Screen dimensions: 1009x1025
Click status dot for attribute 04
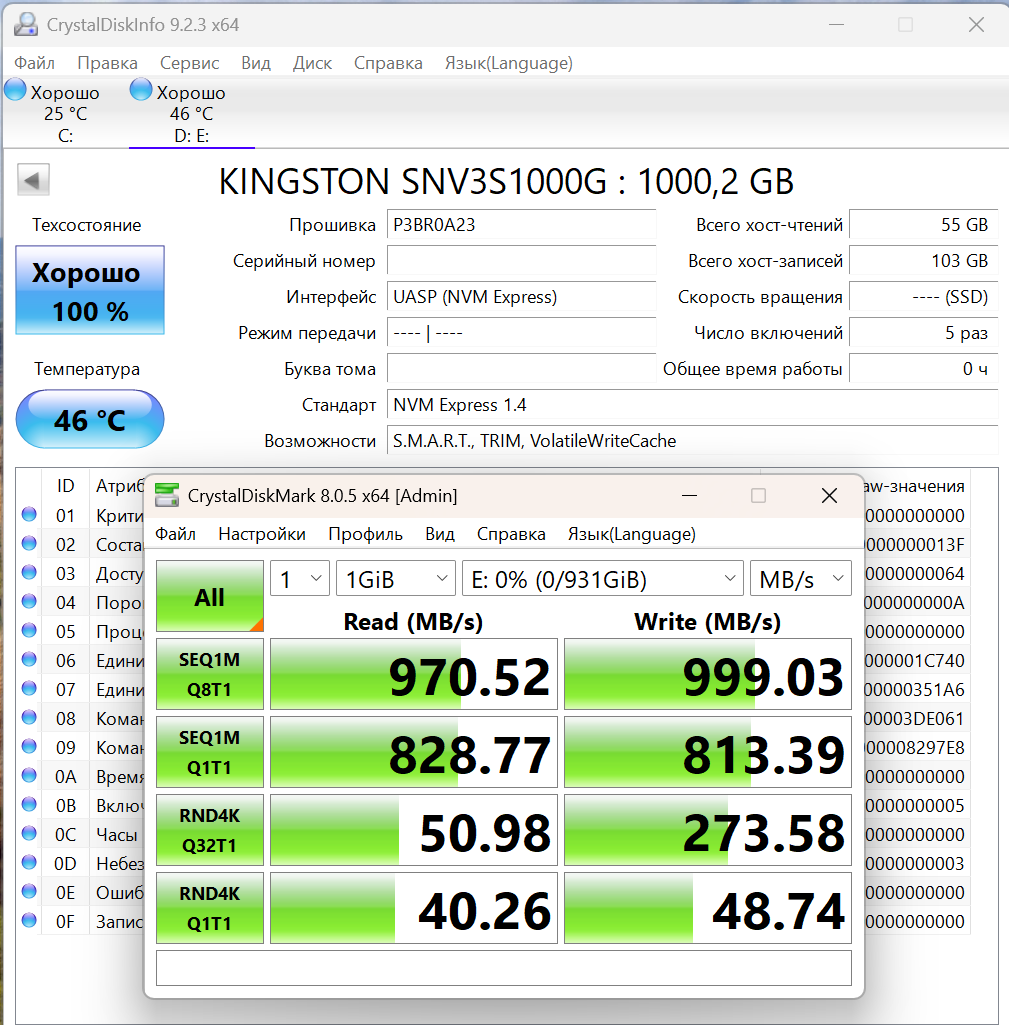click(29, 601)
